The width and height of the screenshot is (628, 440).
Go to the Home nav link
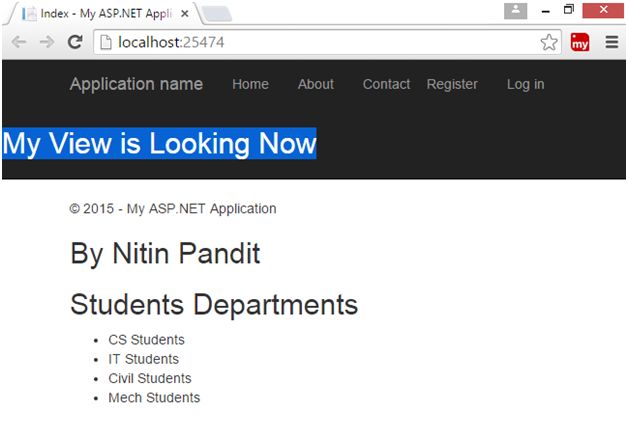click(x=250, y=84)
